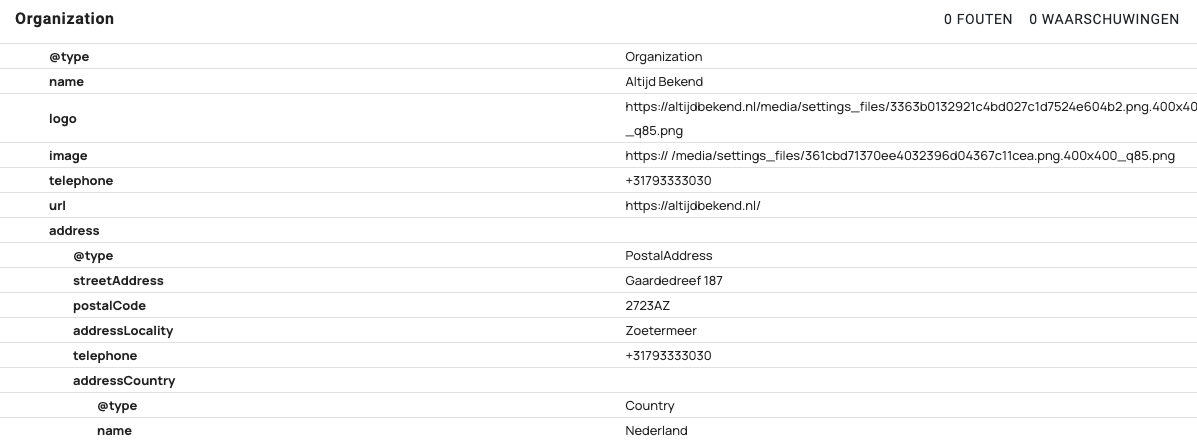The image size is (1197, 442).
Task: Select the '0 FOUTEN' error count
Action: coord(978,19)
